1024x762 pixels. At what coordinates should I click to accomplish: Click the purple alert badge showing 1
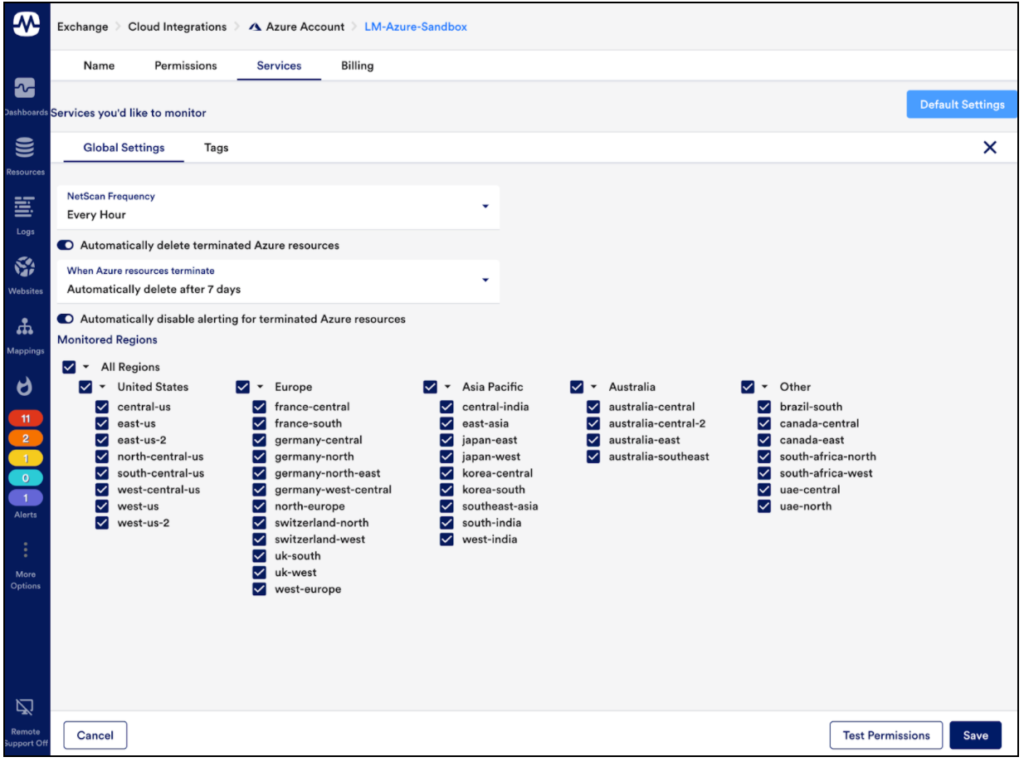pos(25,498)
